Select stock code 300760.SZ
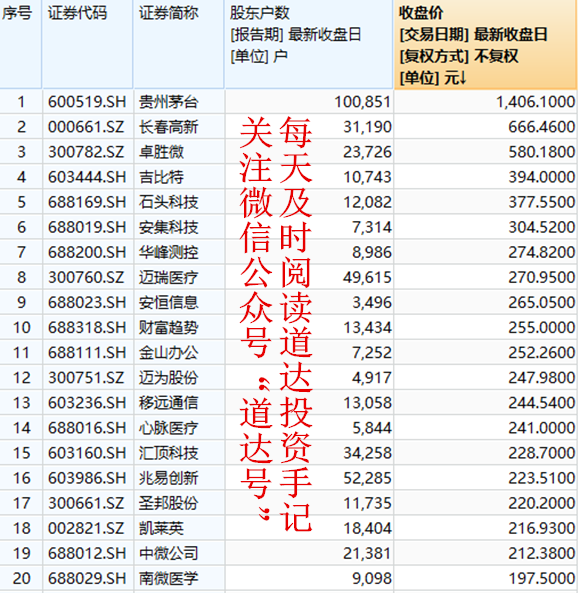Image resolution: width=588 pixels, height=593 pixels. click(86, 278)
